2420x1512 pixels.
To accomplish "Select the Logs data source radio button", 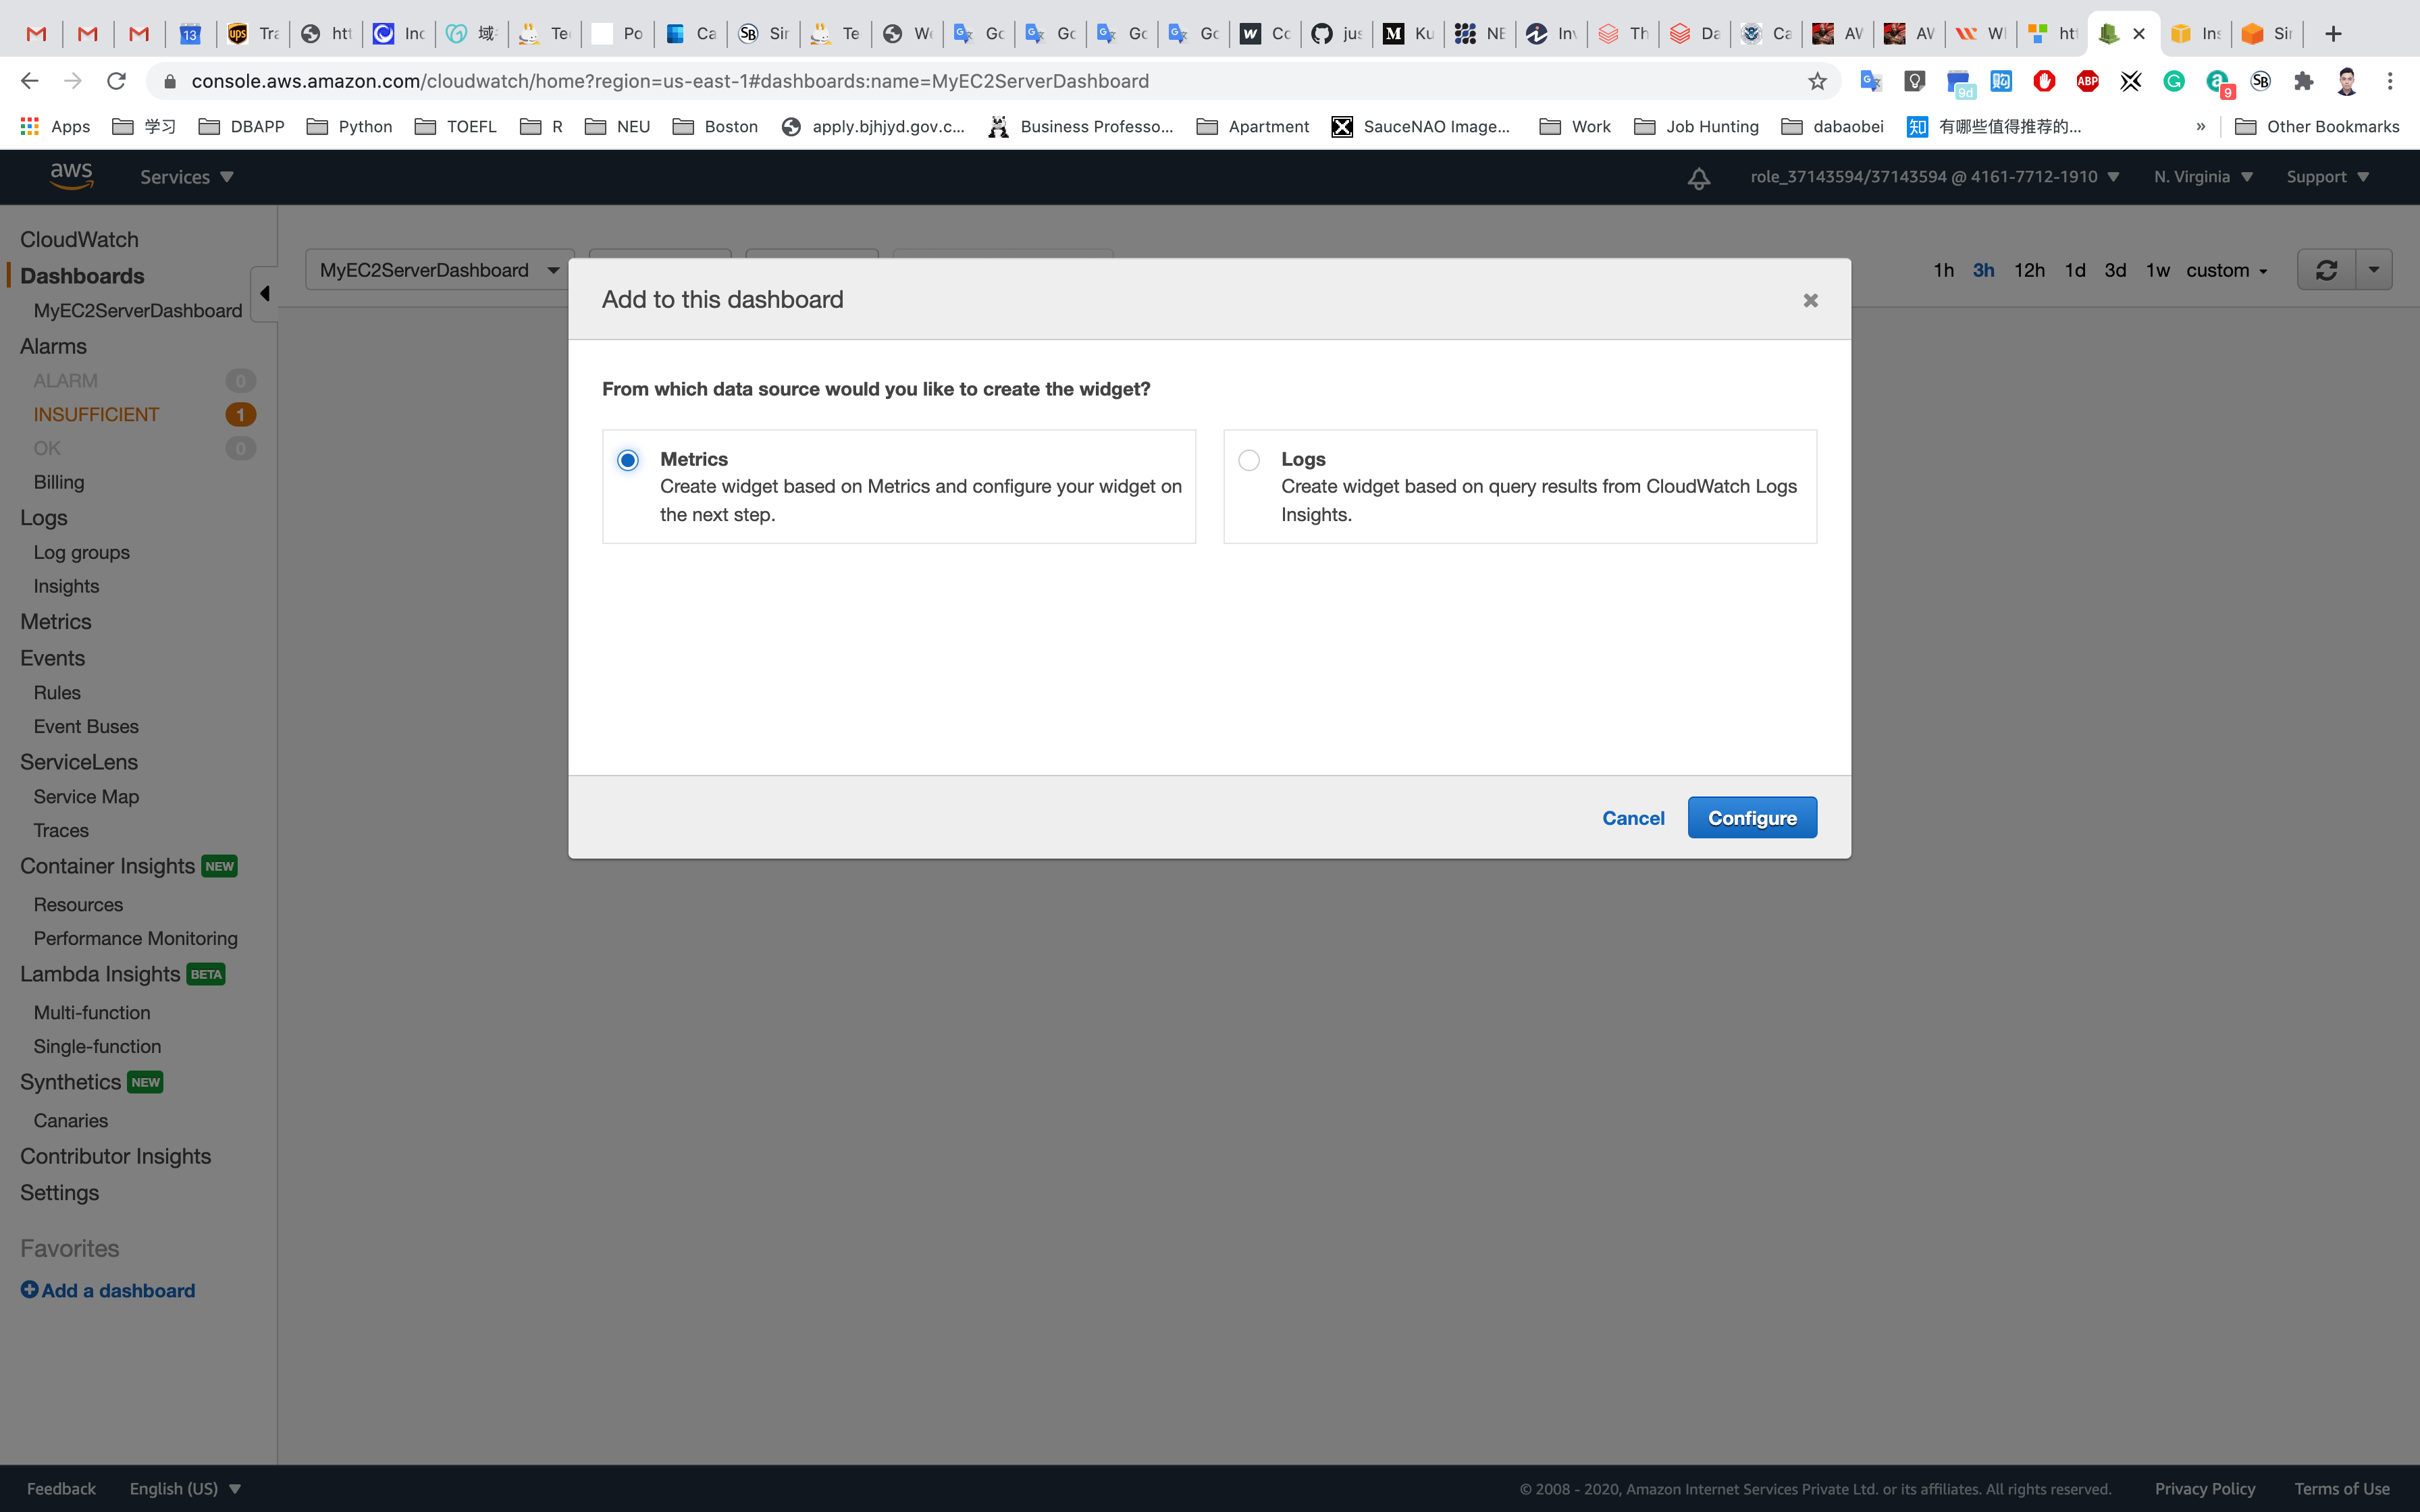I will coord(1249,460).
